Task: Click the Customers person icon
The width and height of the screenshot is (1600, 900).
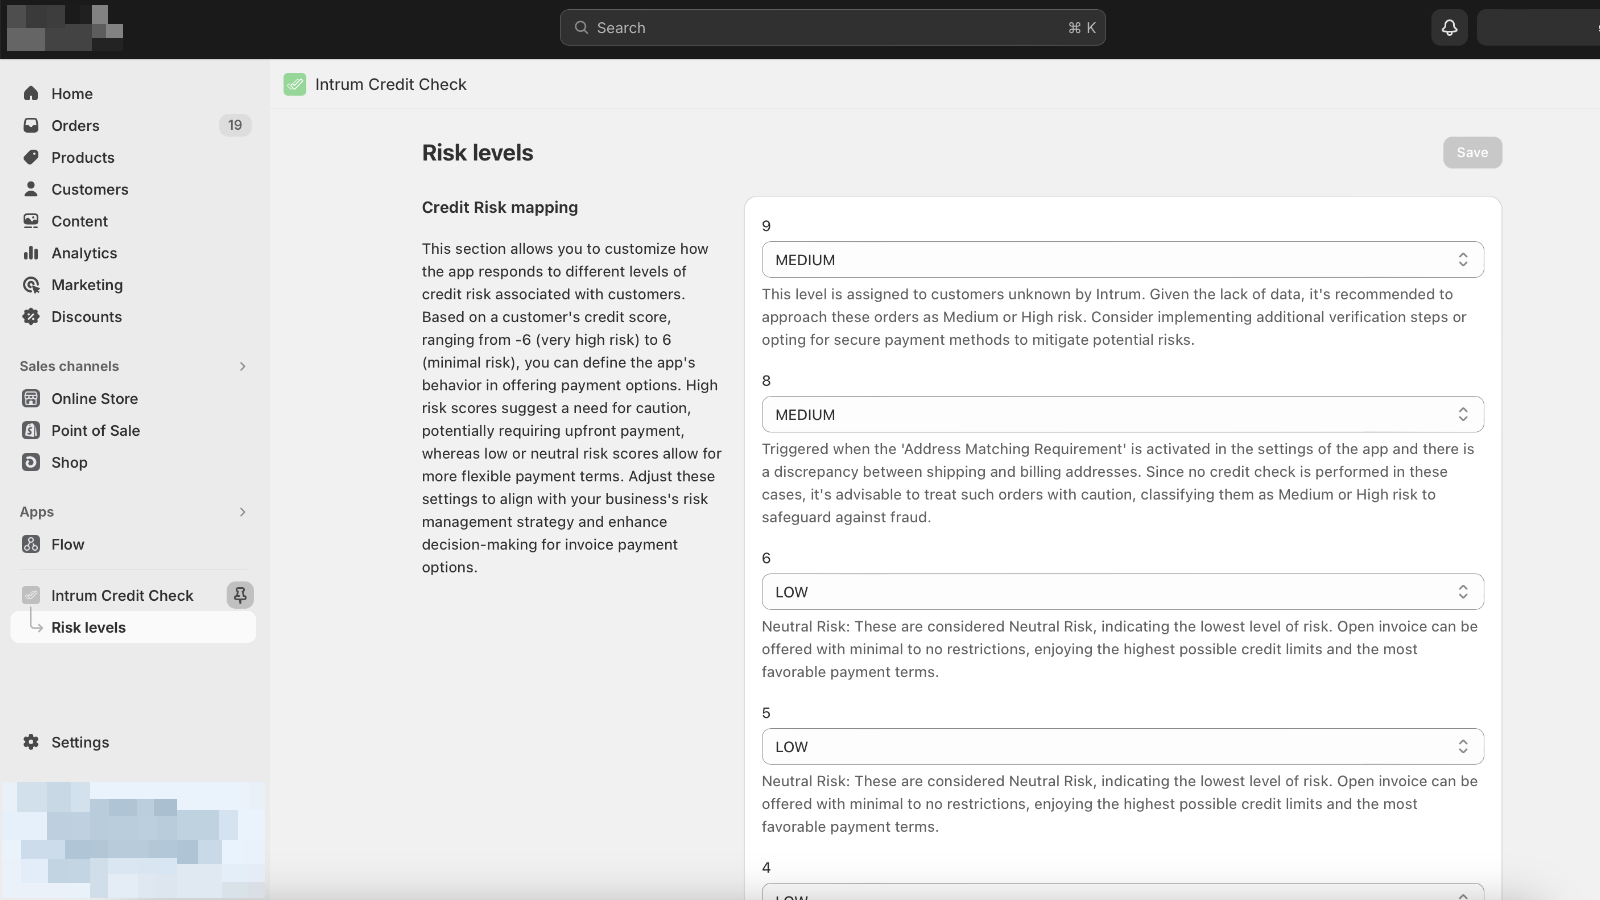Action: point(31,189)
